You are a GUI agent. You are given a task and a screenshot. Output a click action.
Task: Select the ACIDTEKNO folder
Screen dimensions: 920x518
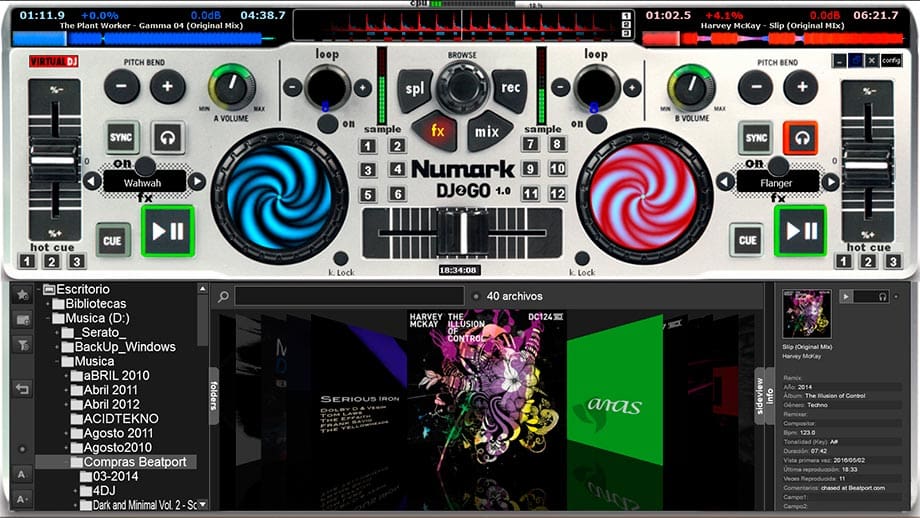tap(121, 419)
